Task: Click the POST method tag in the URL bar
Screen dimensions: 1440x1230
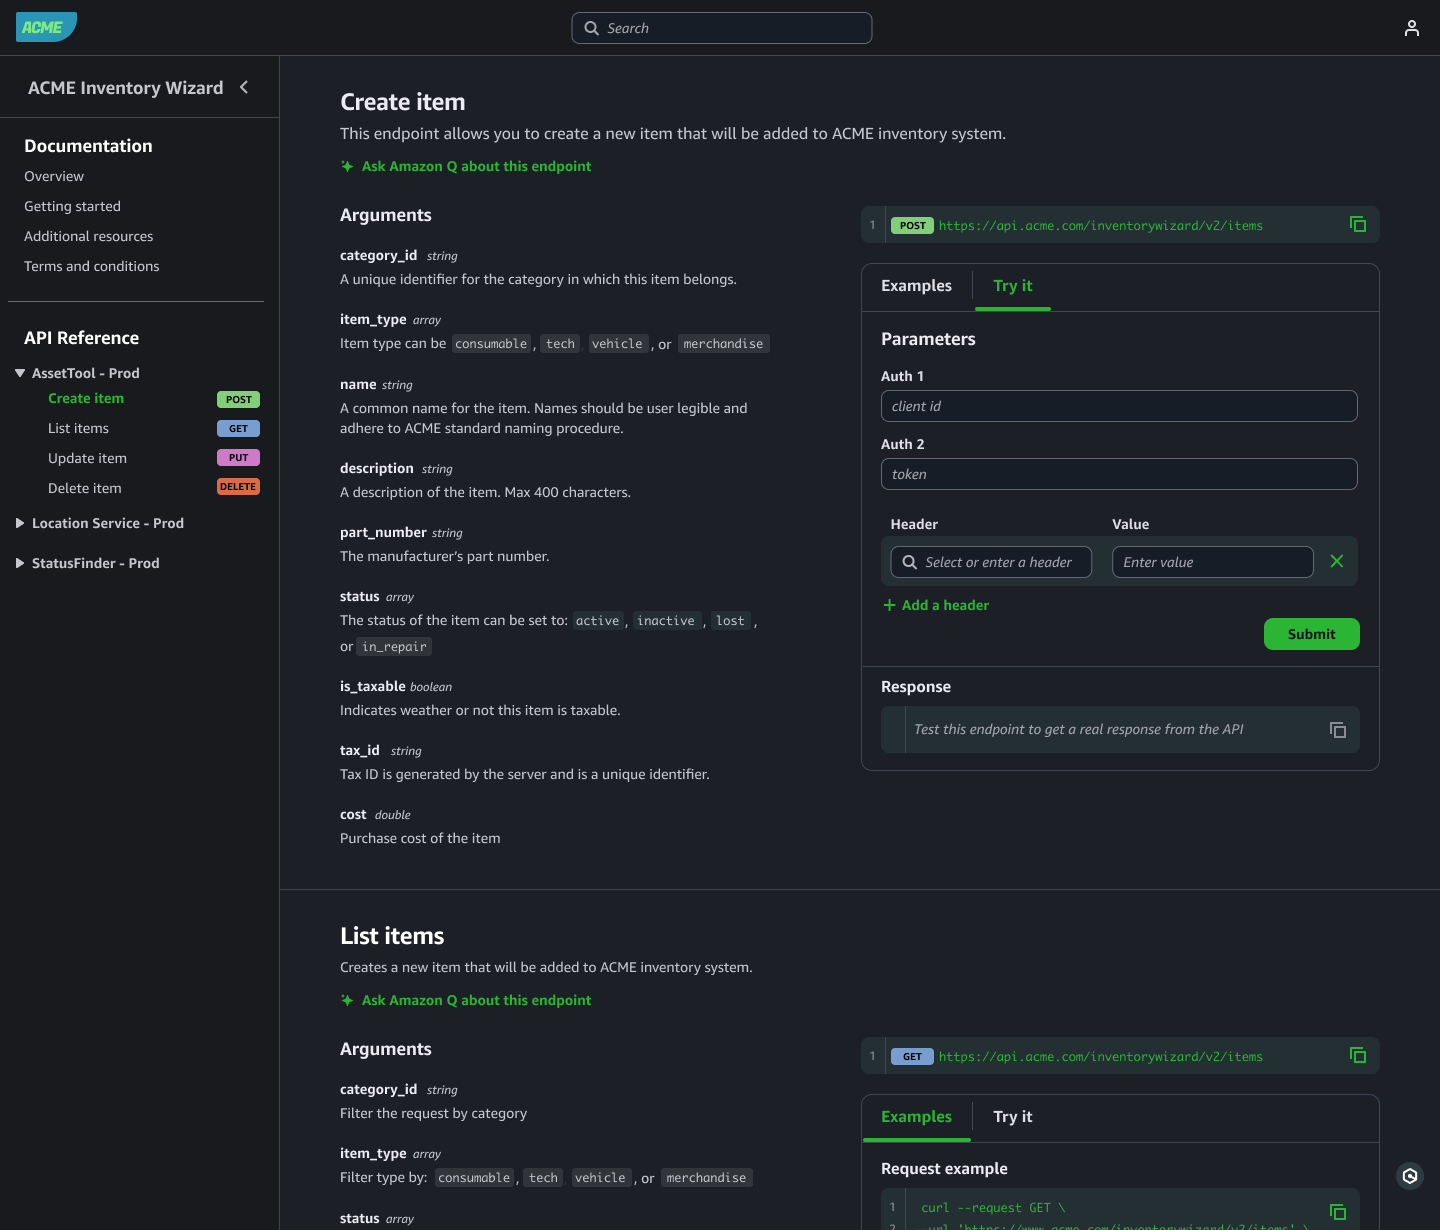Action: [912, 225]
